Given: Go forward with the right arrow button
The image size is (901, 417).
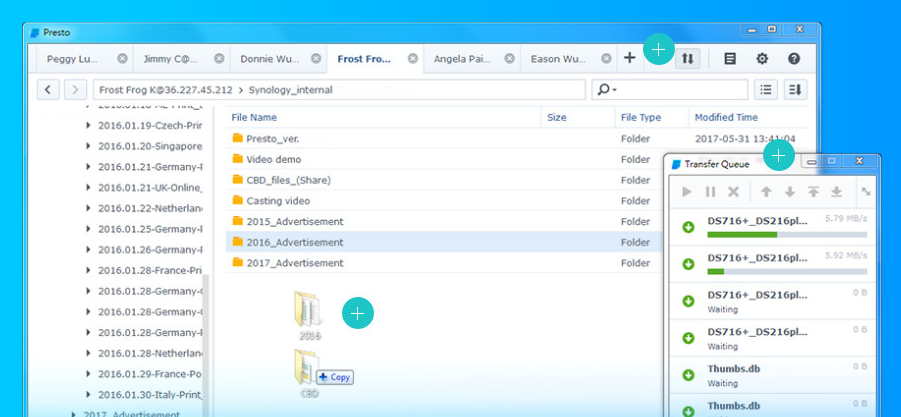Looking at the screenshot, I should click(x=75, y=90).
